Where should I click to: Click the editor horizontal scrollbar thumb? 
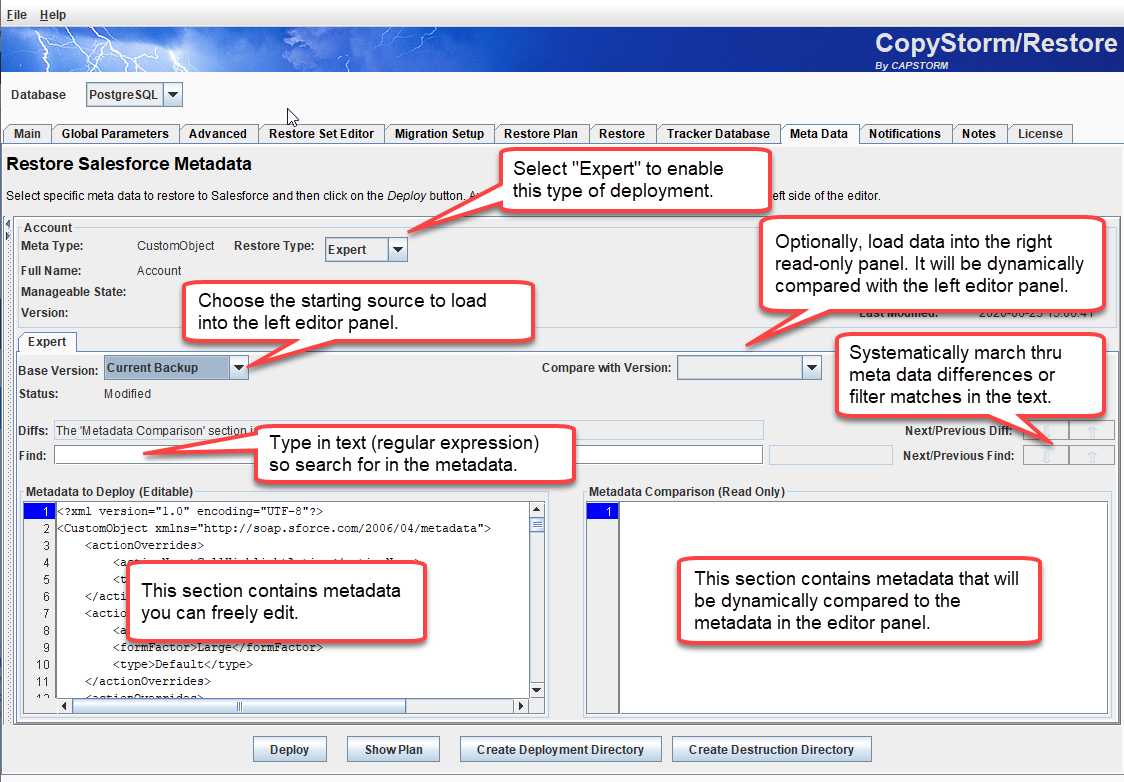[x=239, y=706]
